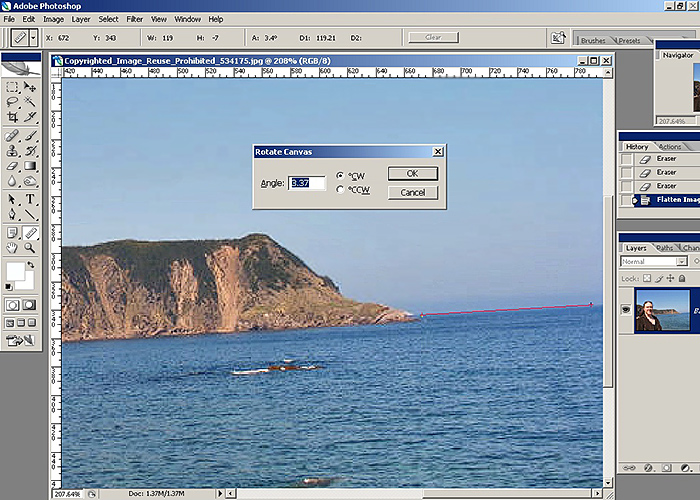This screenshot has height=500, width=700.
Task: Create new adjustment layer icon
Action: [686, 468]
